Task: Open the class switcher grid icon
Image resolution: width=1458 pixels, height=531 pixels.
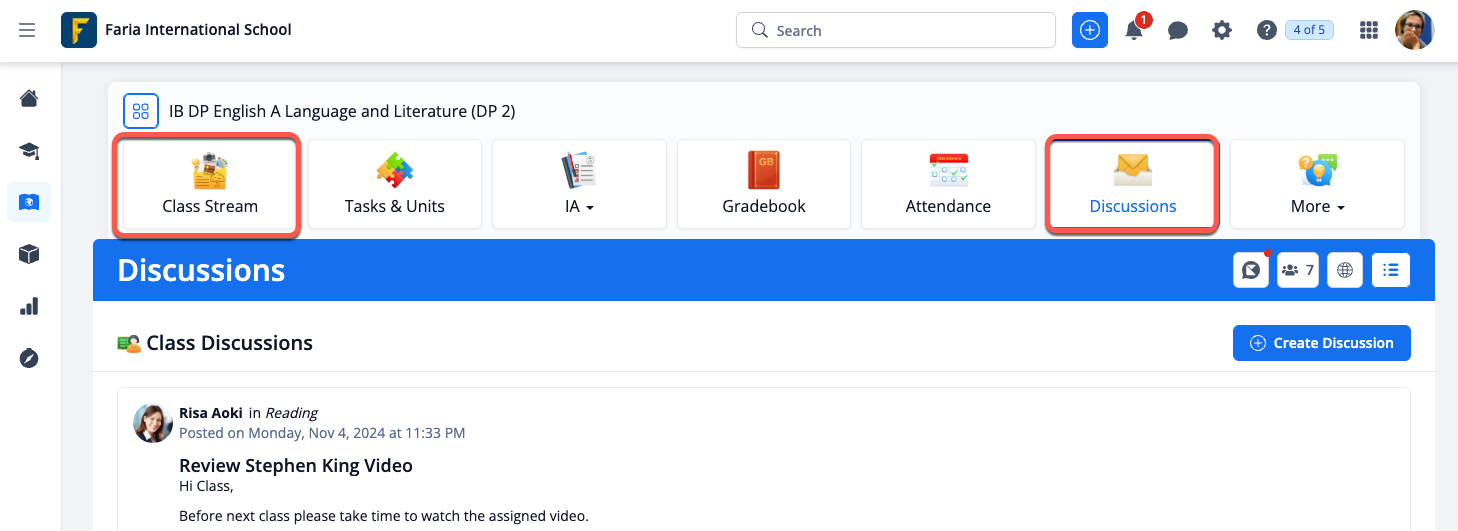Action: tap(141, 111)
